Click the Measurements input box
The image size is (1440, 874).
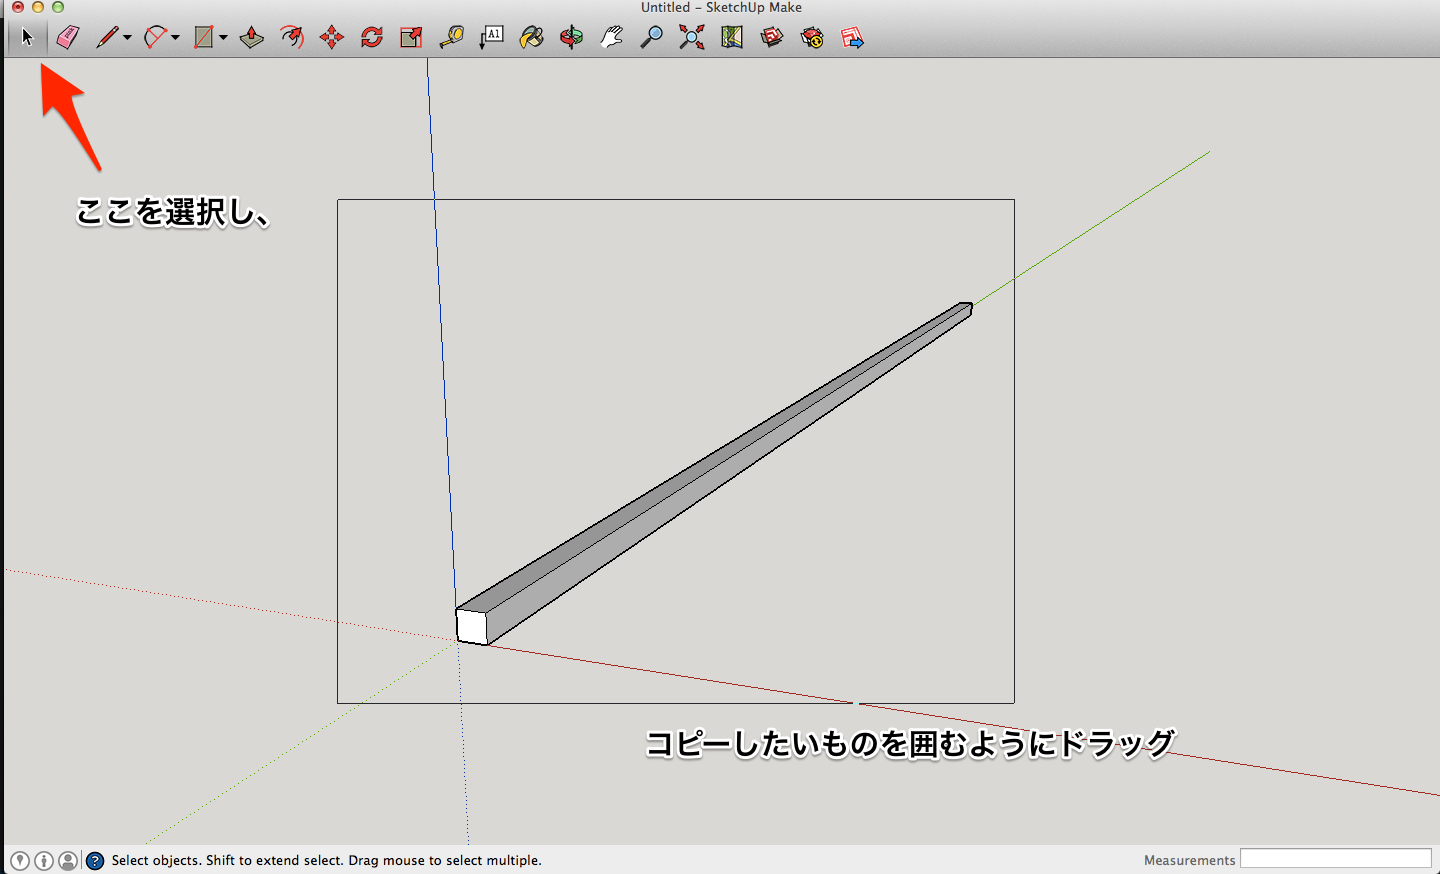point(1335,859)
